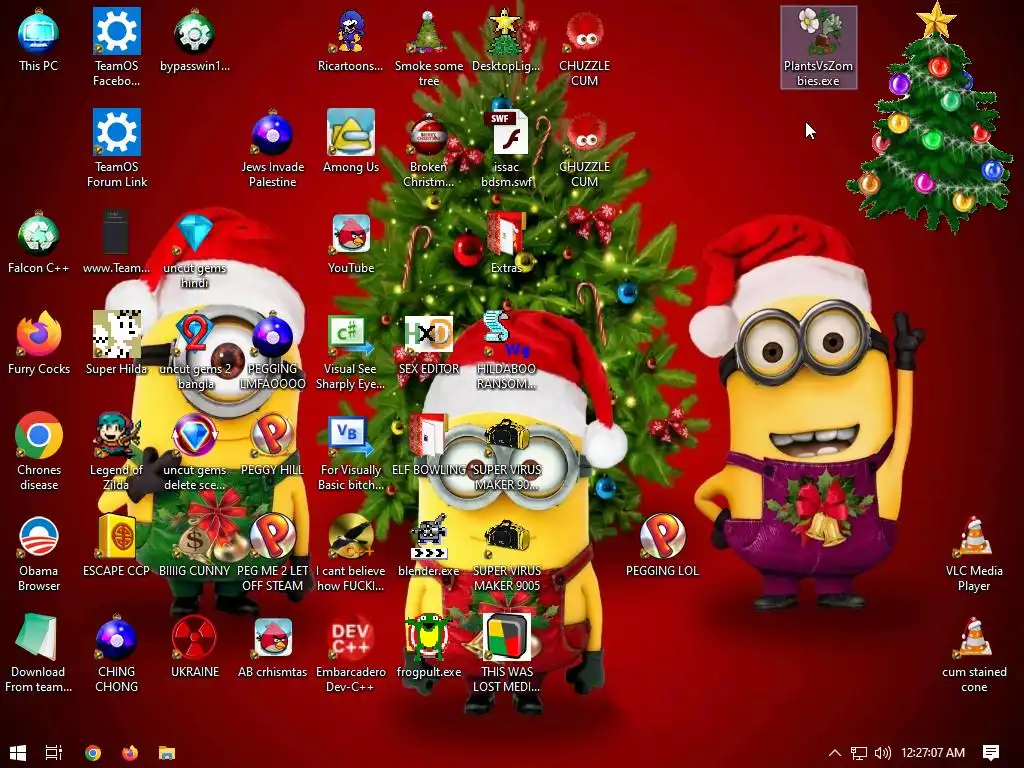
Task: Open the Windows Start menu
Action: click(18, 753)
